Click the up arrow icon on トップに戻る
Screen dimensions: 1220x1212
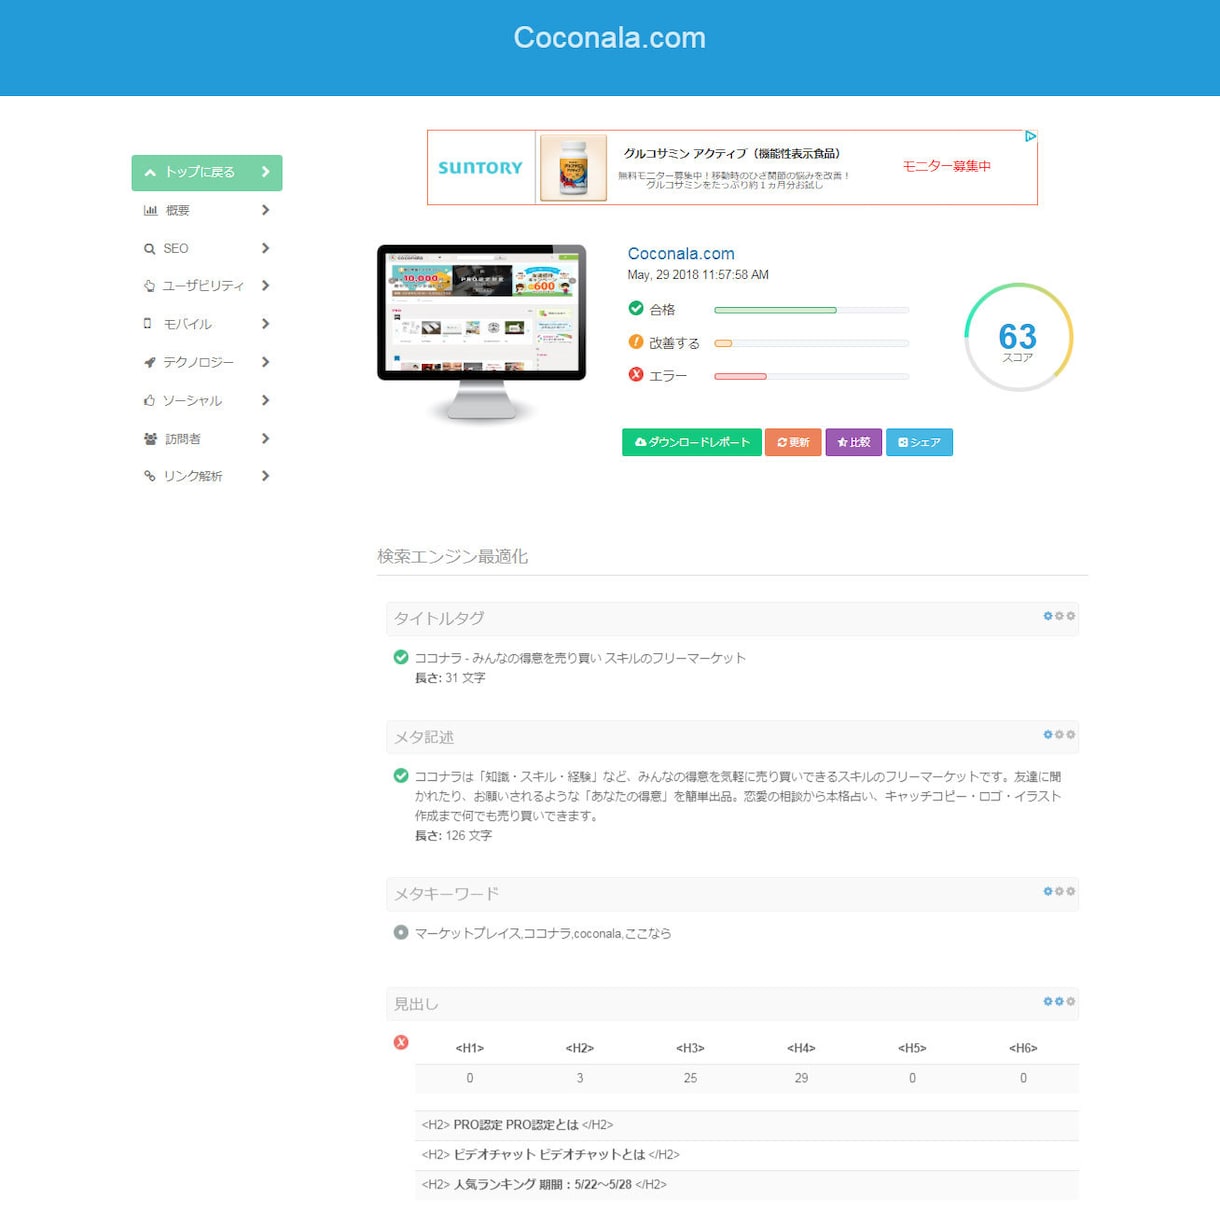pyautogui.click(x=150, y=172)
